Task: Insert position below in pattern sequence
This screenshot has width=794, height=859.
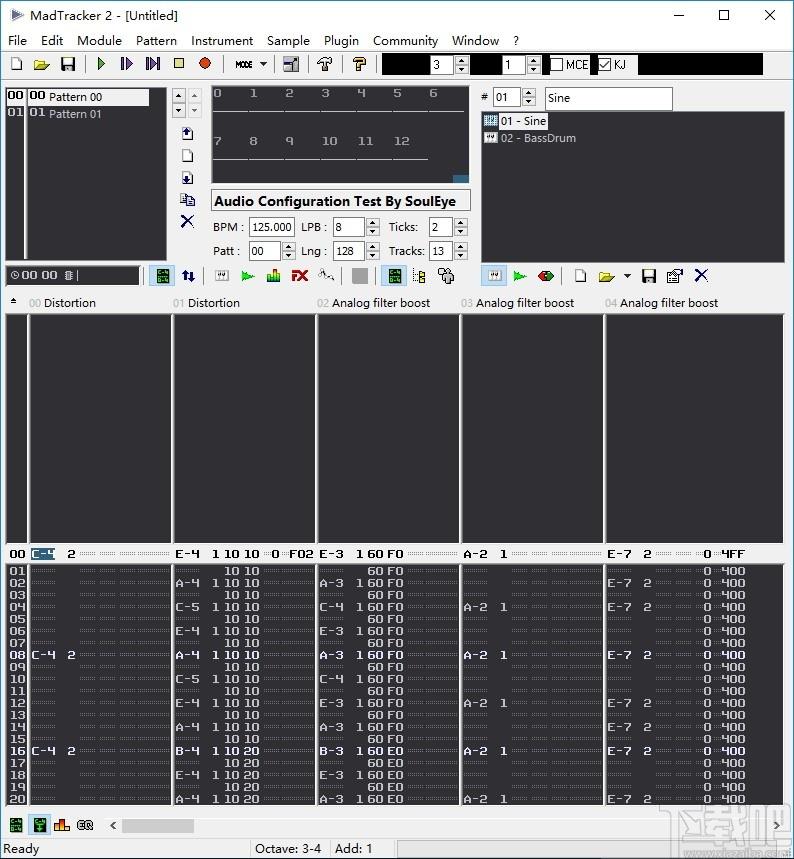Action: (x=187, y=177)
